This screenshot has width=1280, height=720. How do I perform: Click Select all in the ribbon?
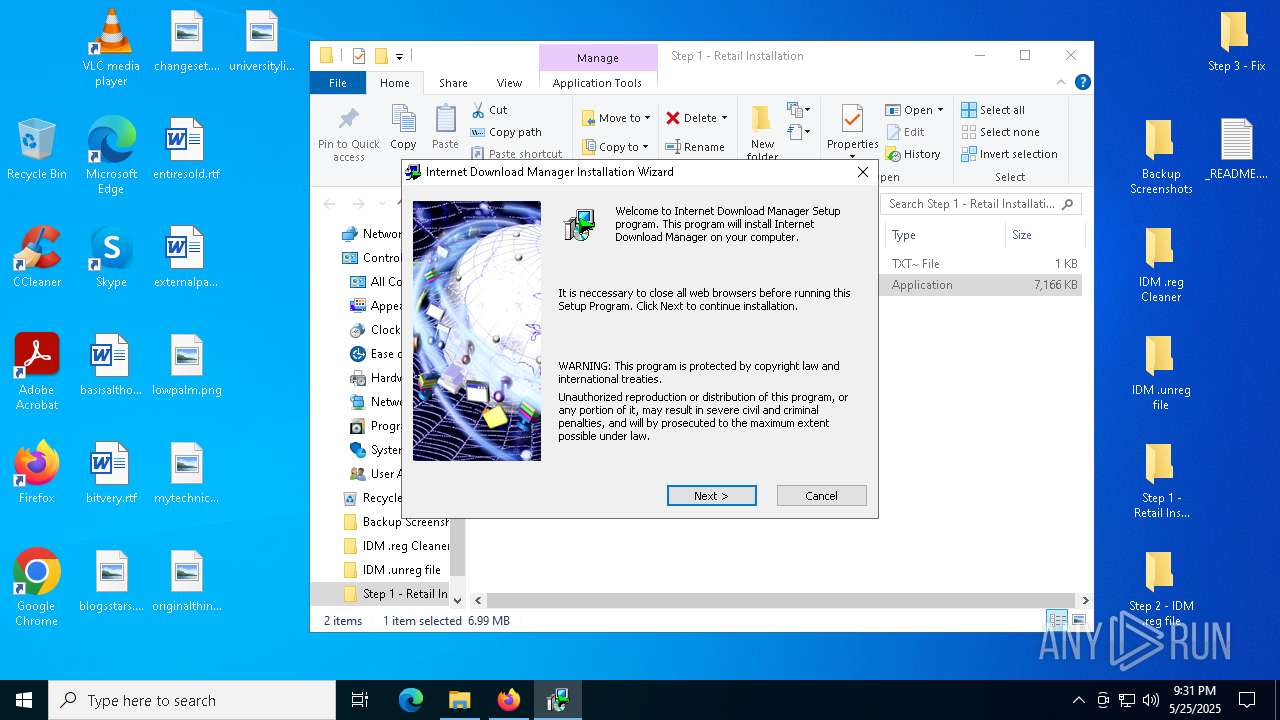click(993, 110)
